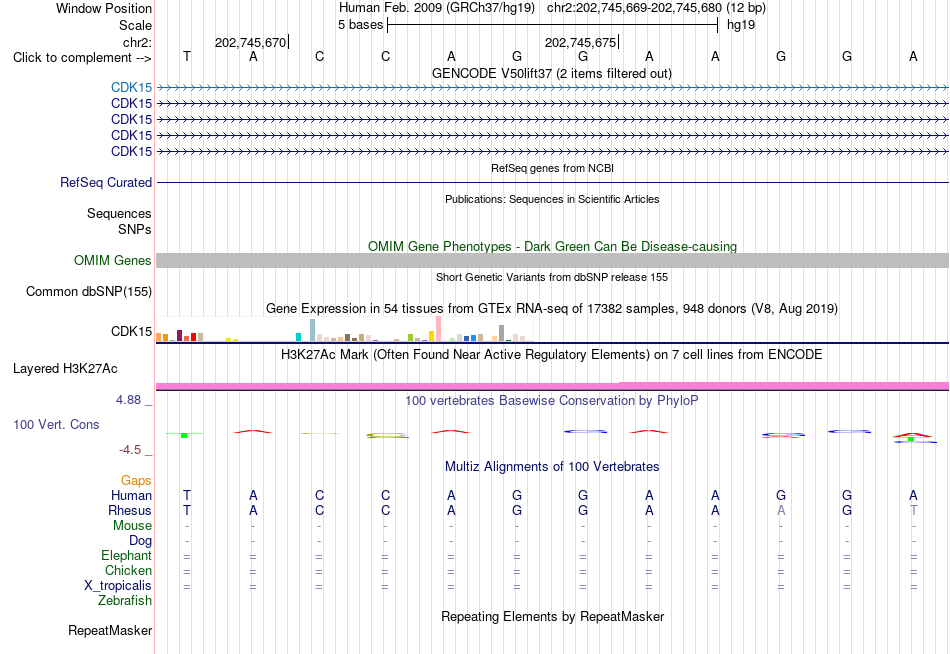The height and width of the screenshot is (654, 950).
Task: Click the Chicken alignment row label
Action: [128, 570]
